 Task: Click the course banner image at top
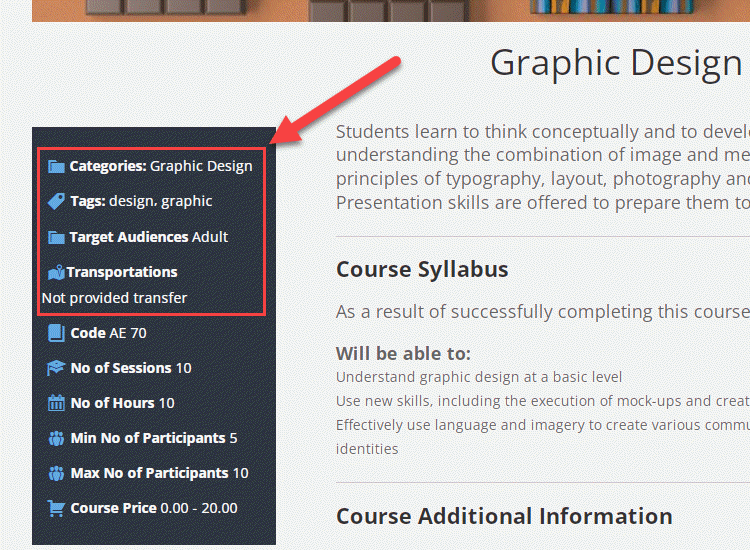point(390,10)
